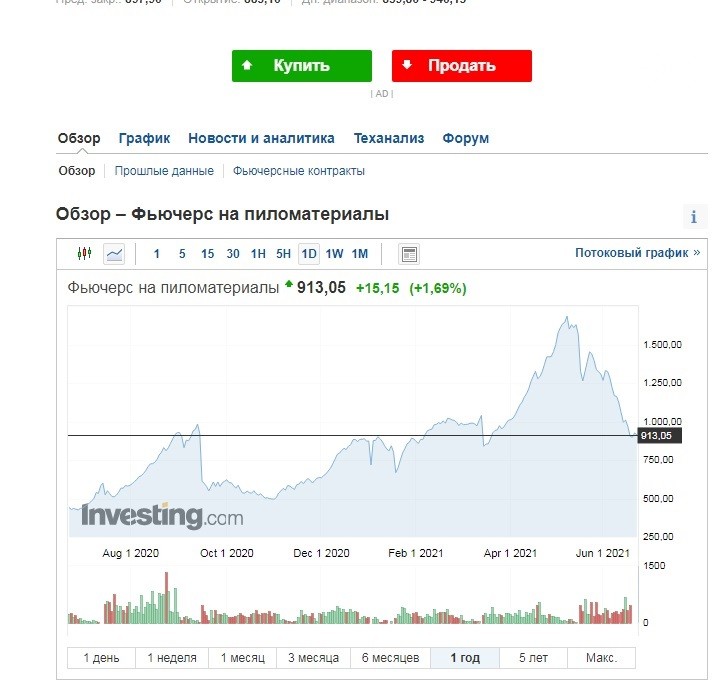Click the green Купить buy button
Viewport: 714px width, 694px height.
(302, 66)
